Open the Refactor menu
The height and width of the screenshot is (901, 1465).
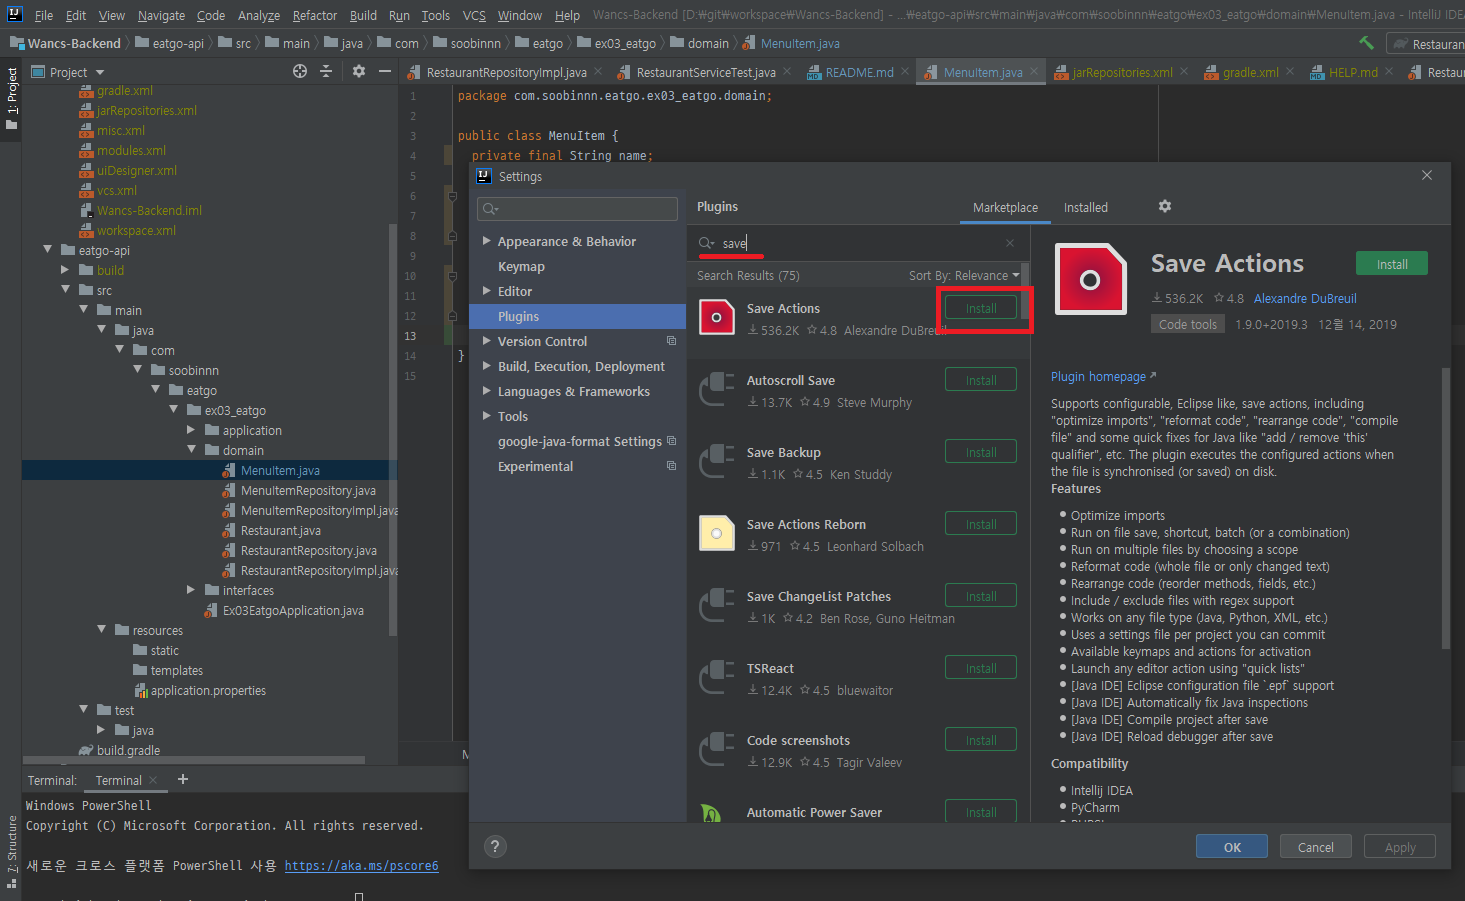(x=315, y=15)
